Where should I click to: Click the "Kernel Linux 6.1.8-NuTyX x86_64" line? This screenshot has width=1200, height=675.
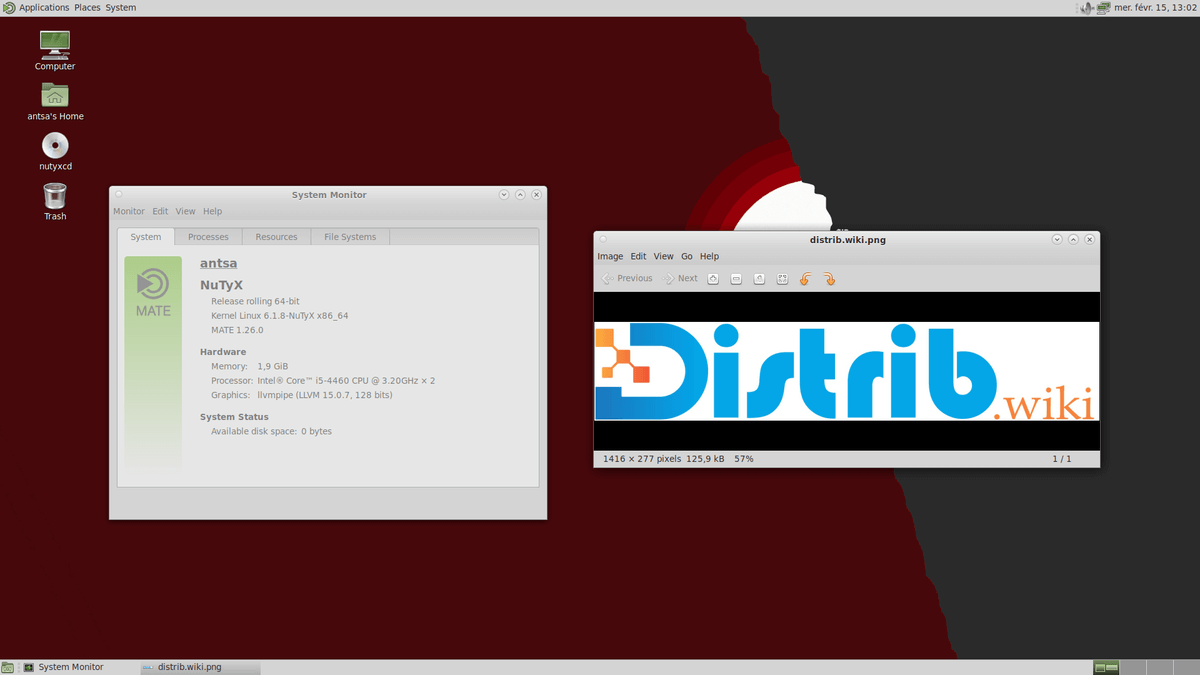pos(280,316)
